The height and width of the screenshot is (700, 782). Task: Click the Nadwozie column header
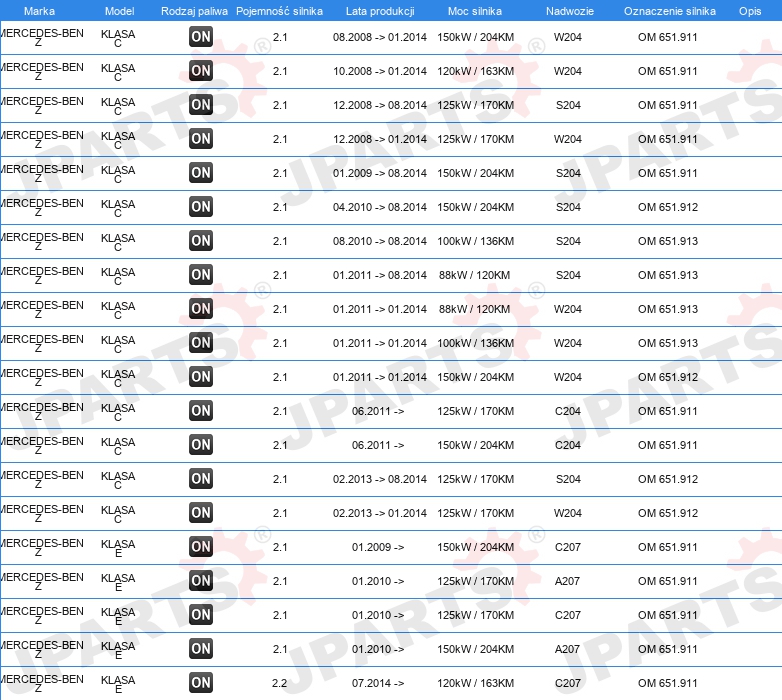570,11
